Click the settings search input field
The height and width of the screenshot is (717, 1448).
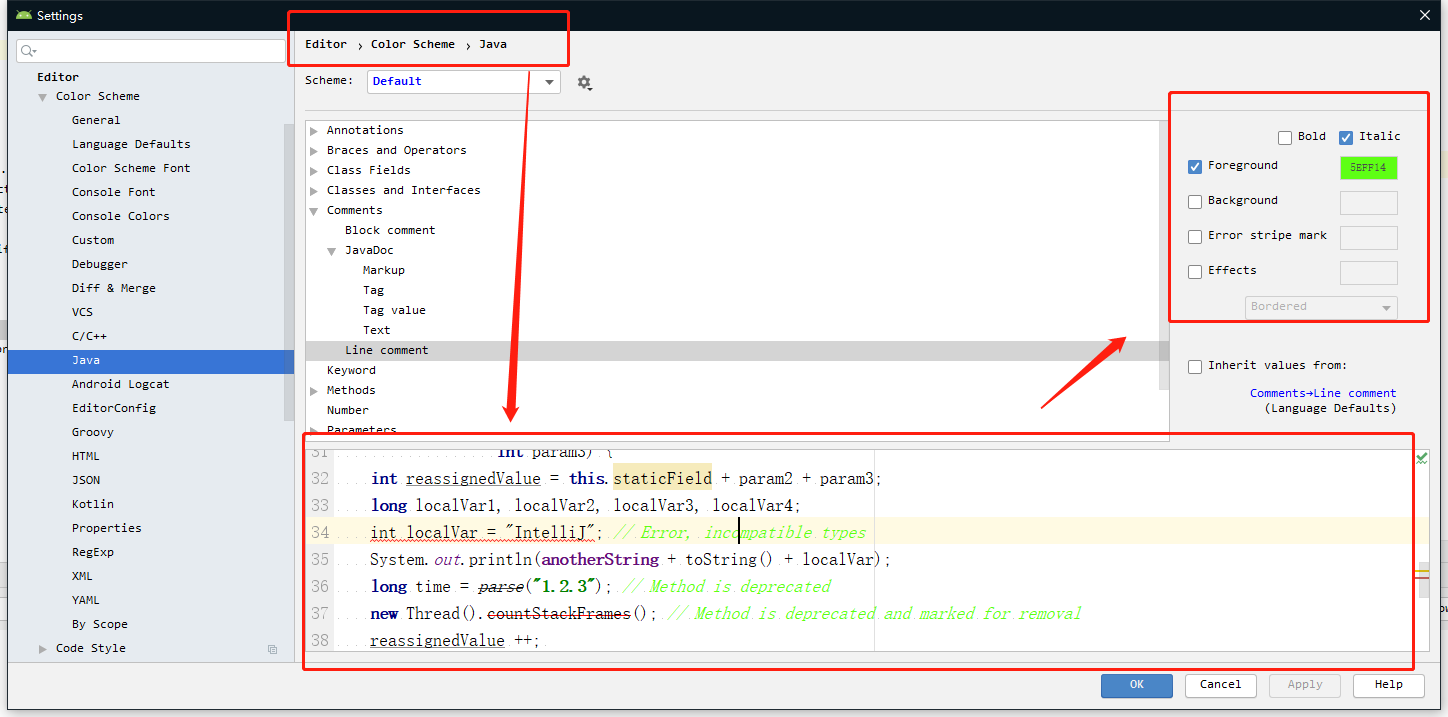(151, 51)
